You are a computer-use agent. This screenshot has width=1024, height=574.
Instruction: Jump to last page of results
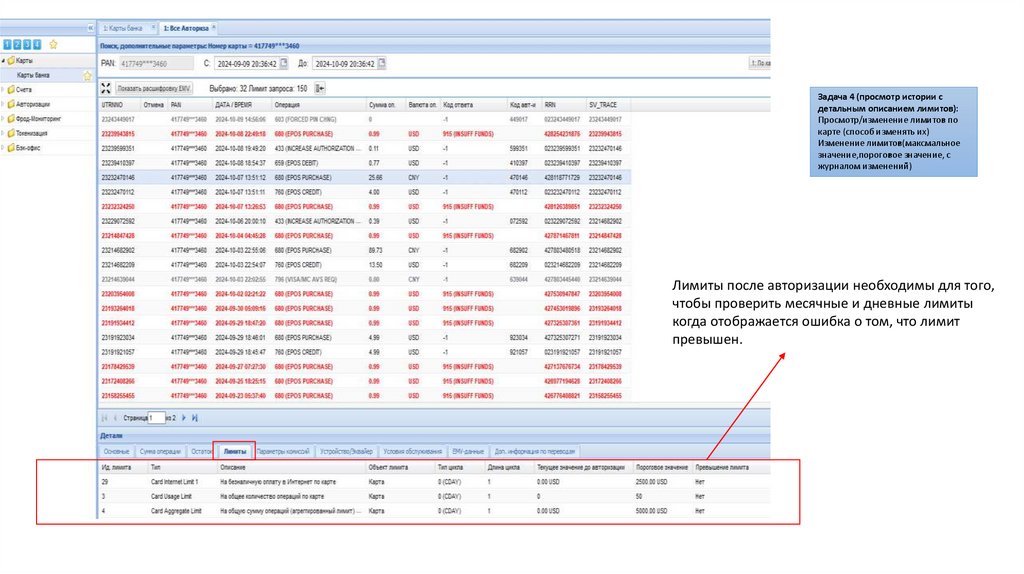[194, 417]
